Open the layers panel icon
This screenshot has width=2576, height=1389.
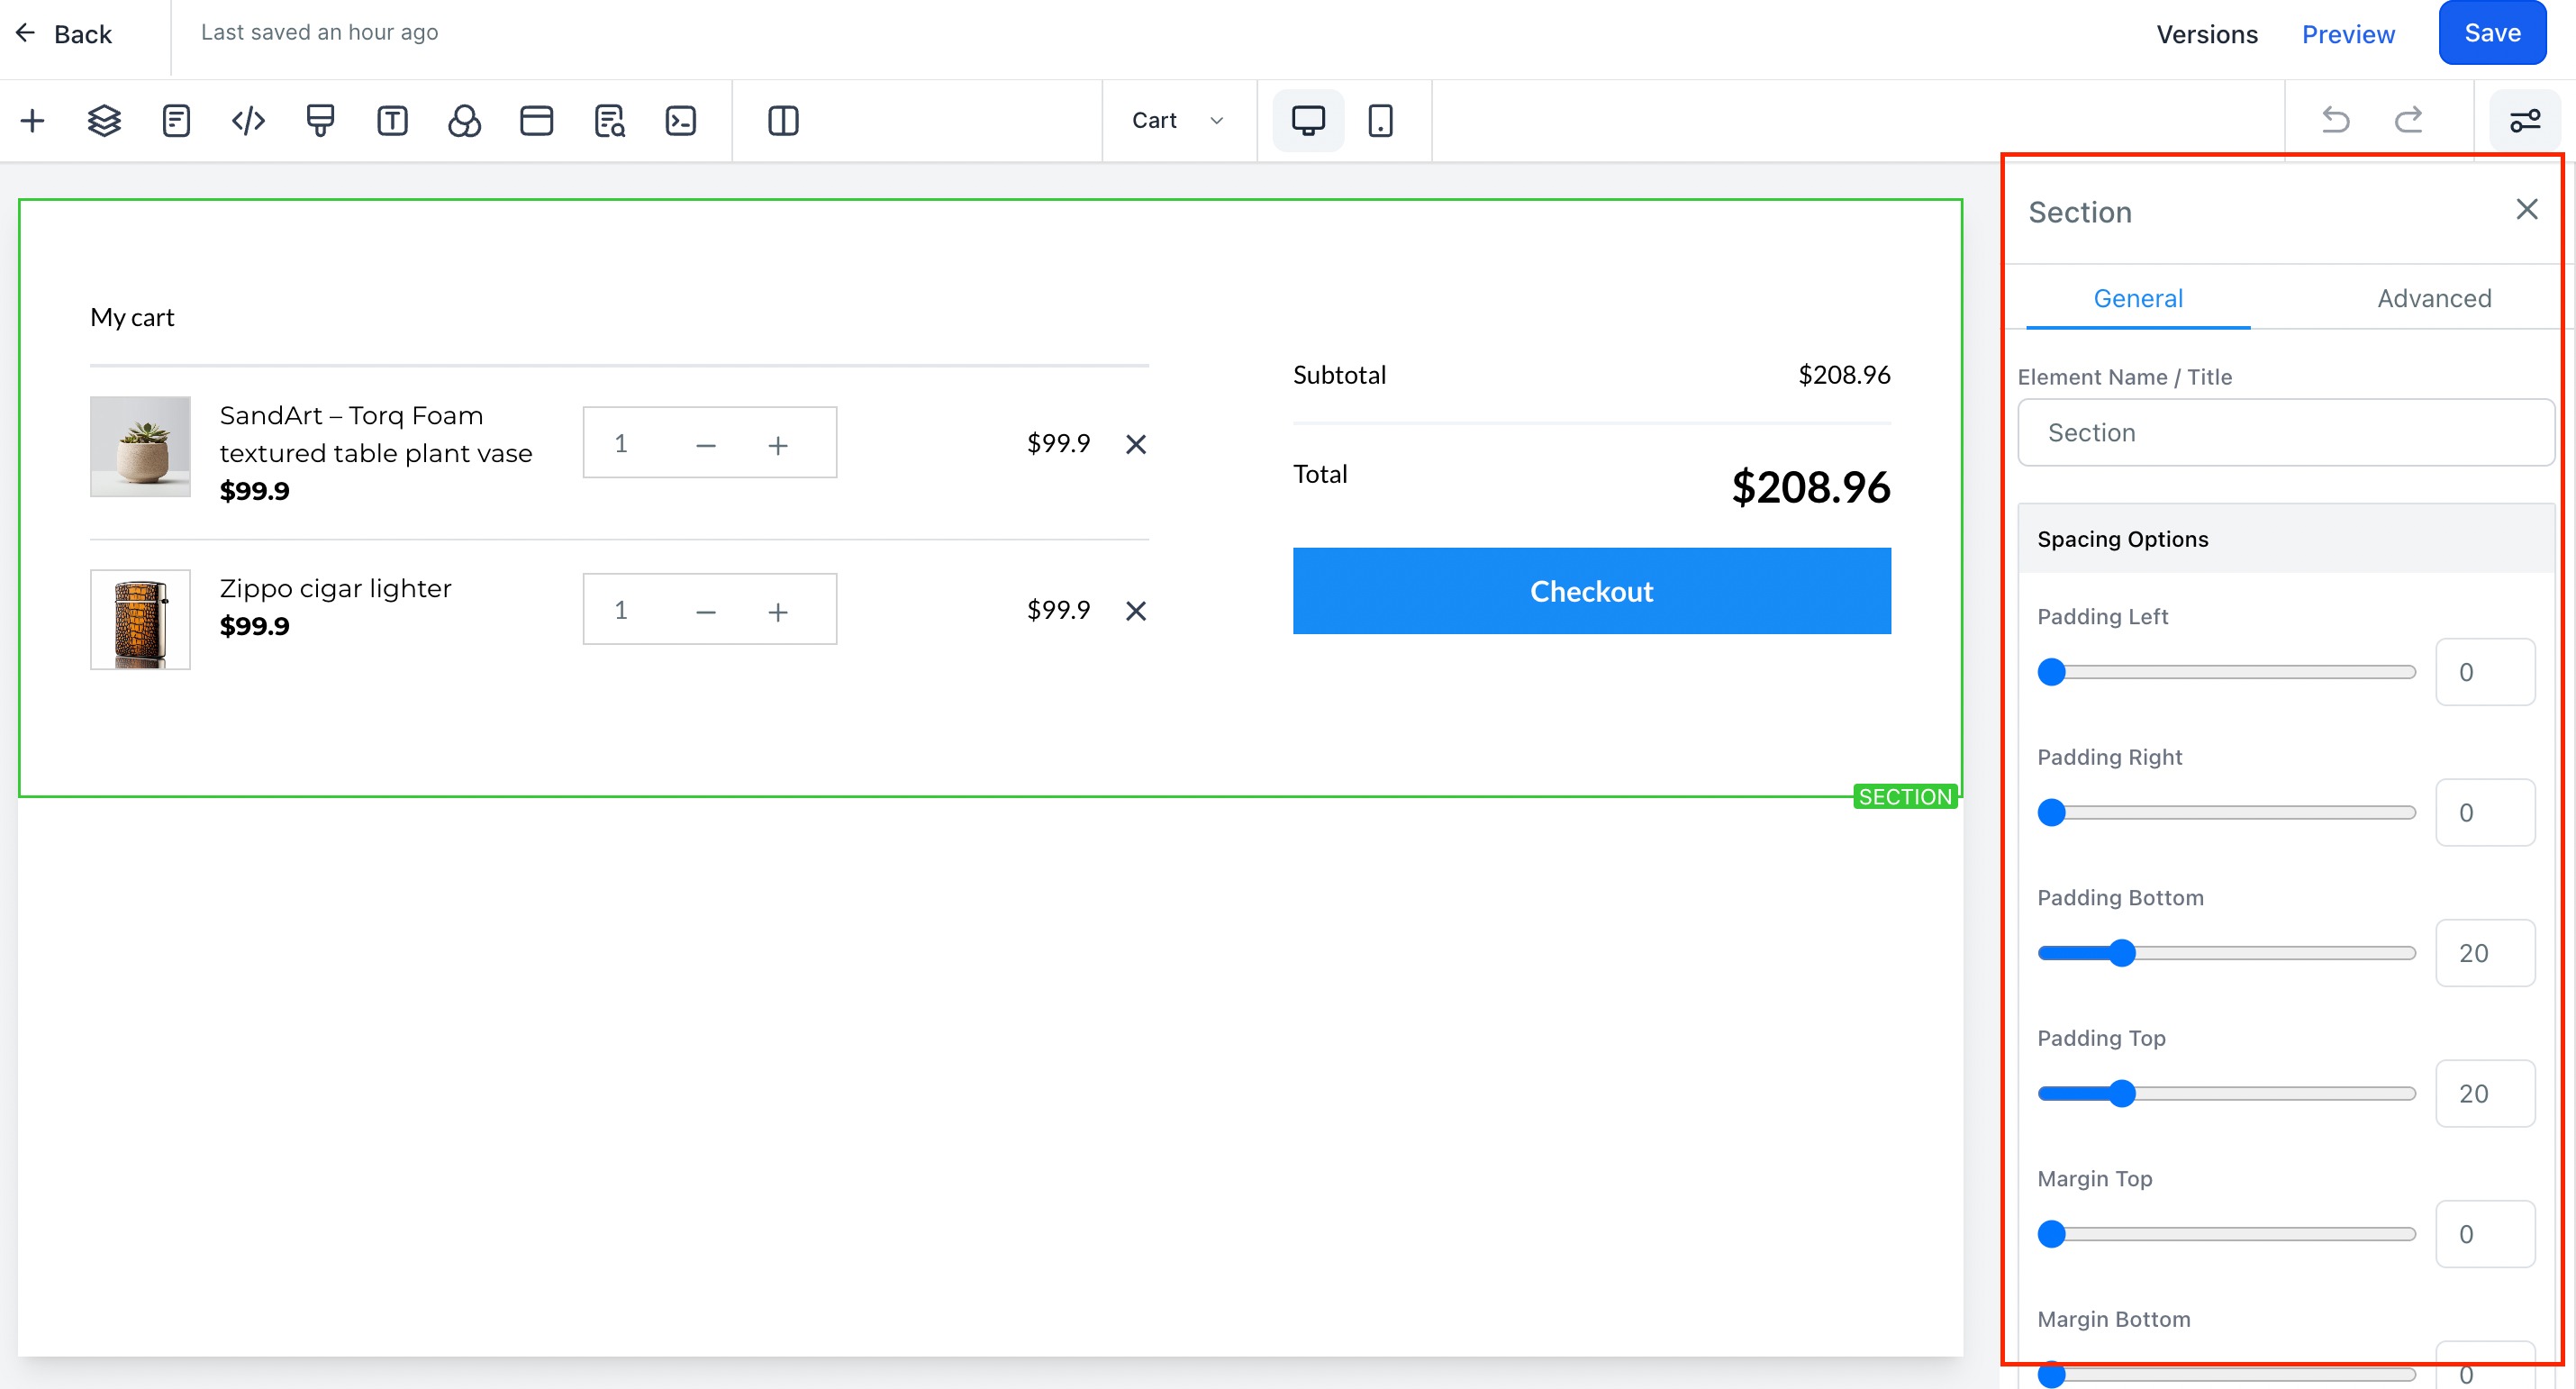(104, 121)
